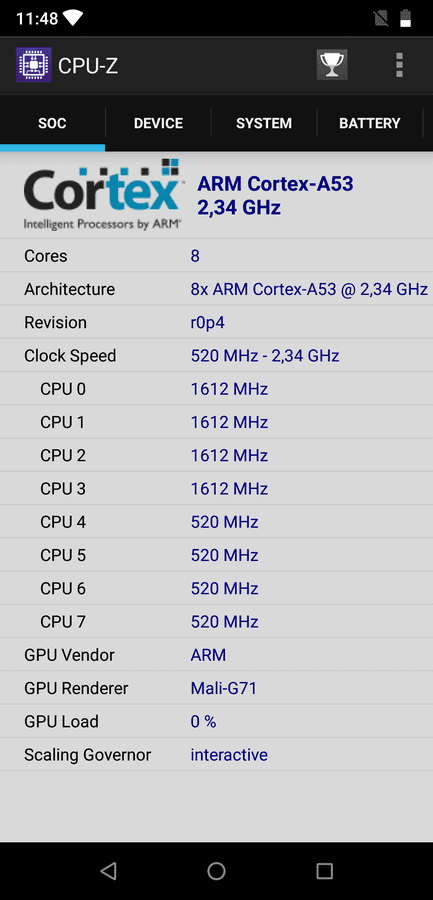The image size is (433, 900).
Task: Select the SOC tab
Action: [52, 123]
